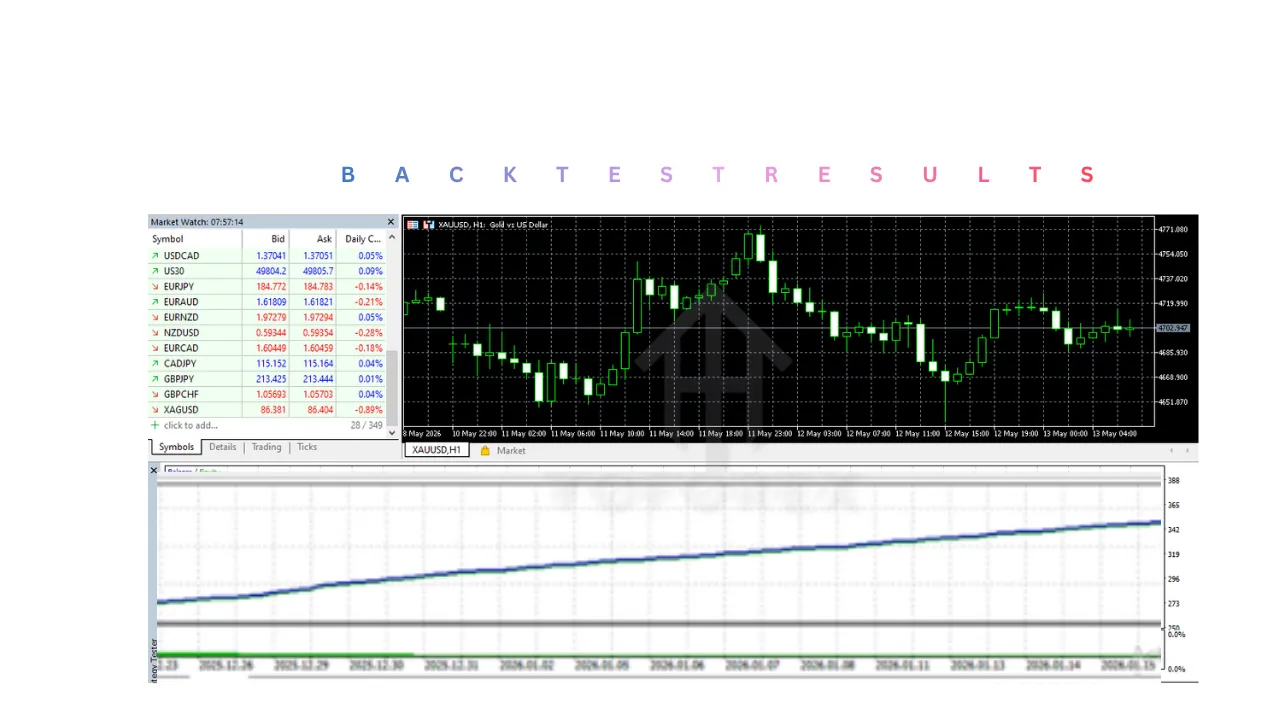Click the table icon in XAUUSD chart header

413,225
